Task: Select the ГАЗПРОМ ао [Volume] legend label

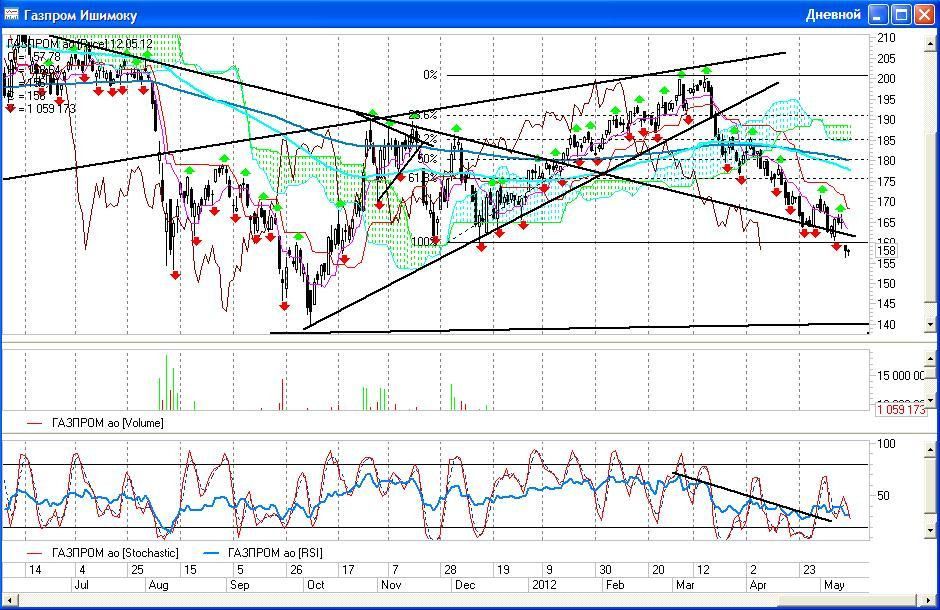Action: [x=107, y=423]
